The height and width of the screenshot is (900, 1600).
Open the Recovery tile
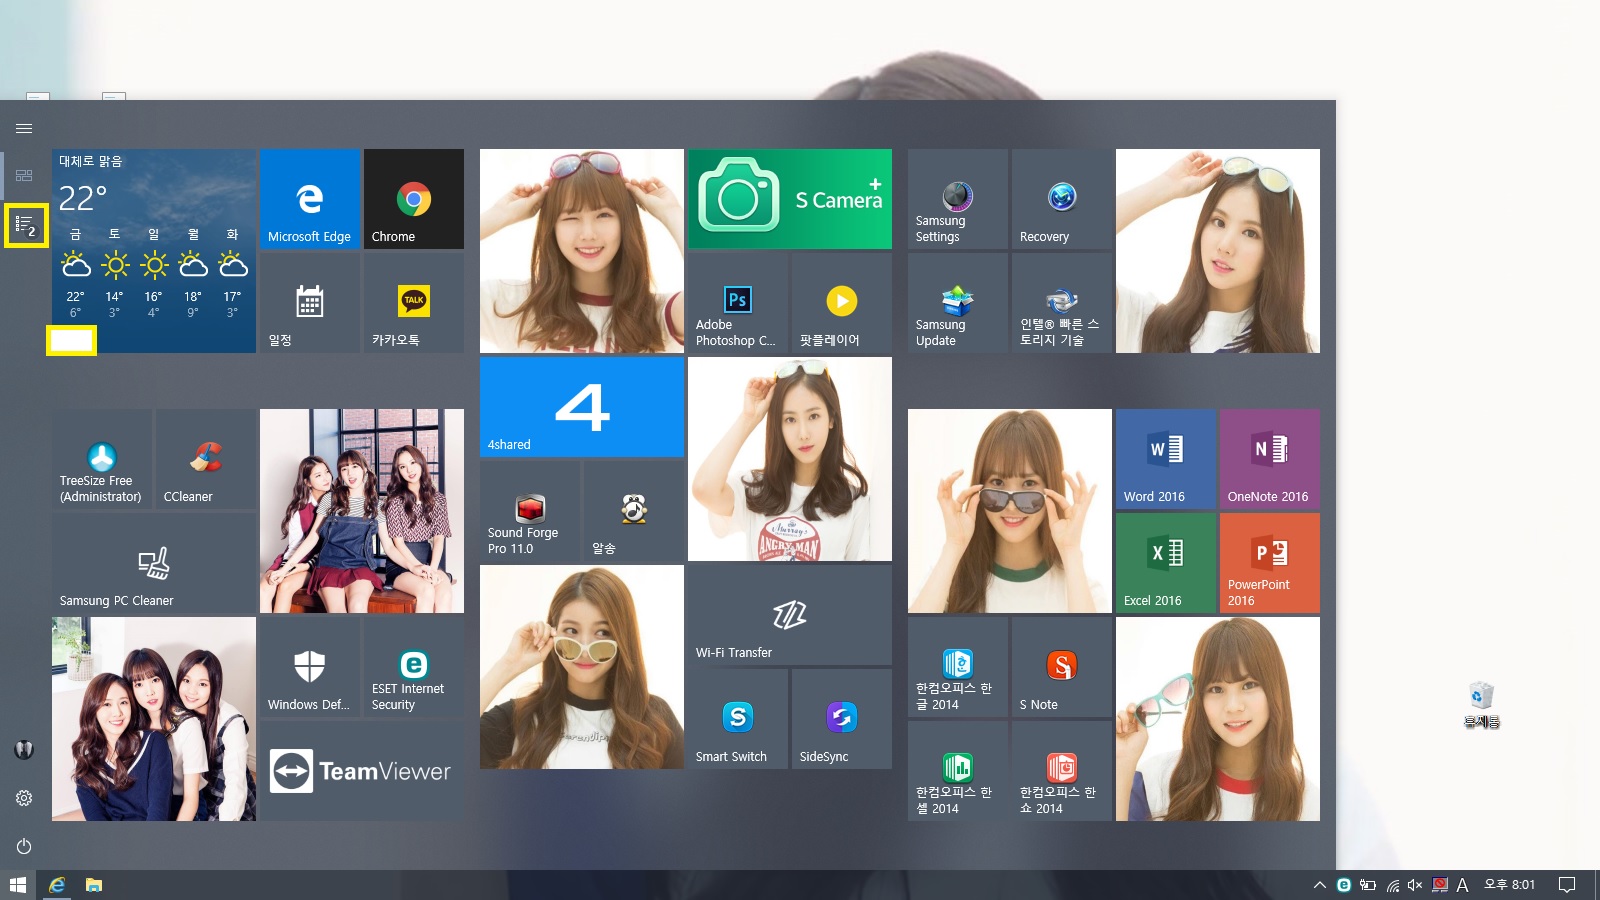1061,199
